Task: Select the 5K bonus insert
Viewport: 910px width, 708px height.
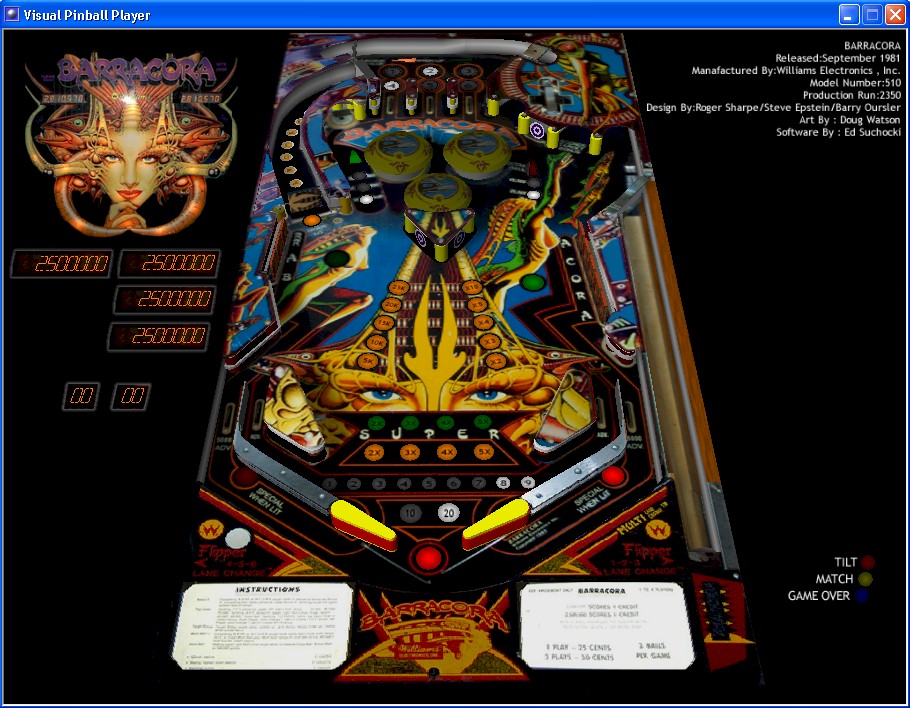Action: (368, 361)
